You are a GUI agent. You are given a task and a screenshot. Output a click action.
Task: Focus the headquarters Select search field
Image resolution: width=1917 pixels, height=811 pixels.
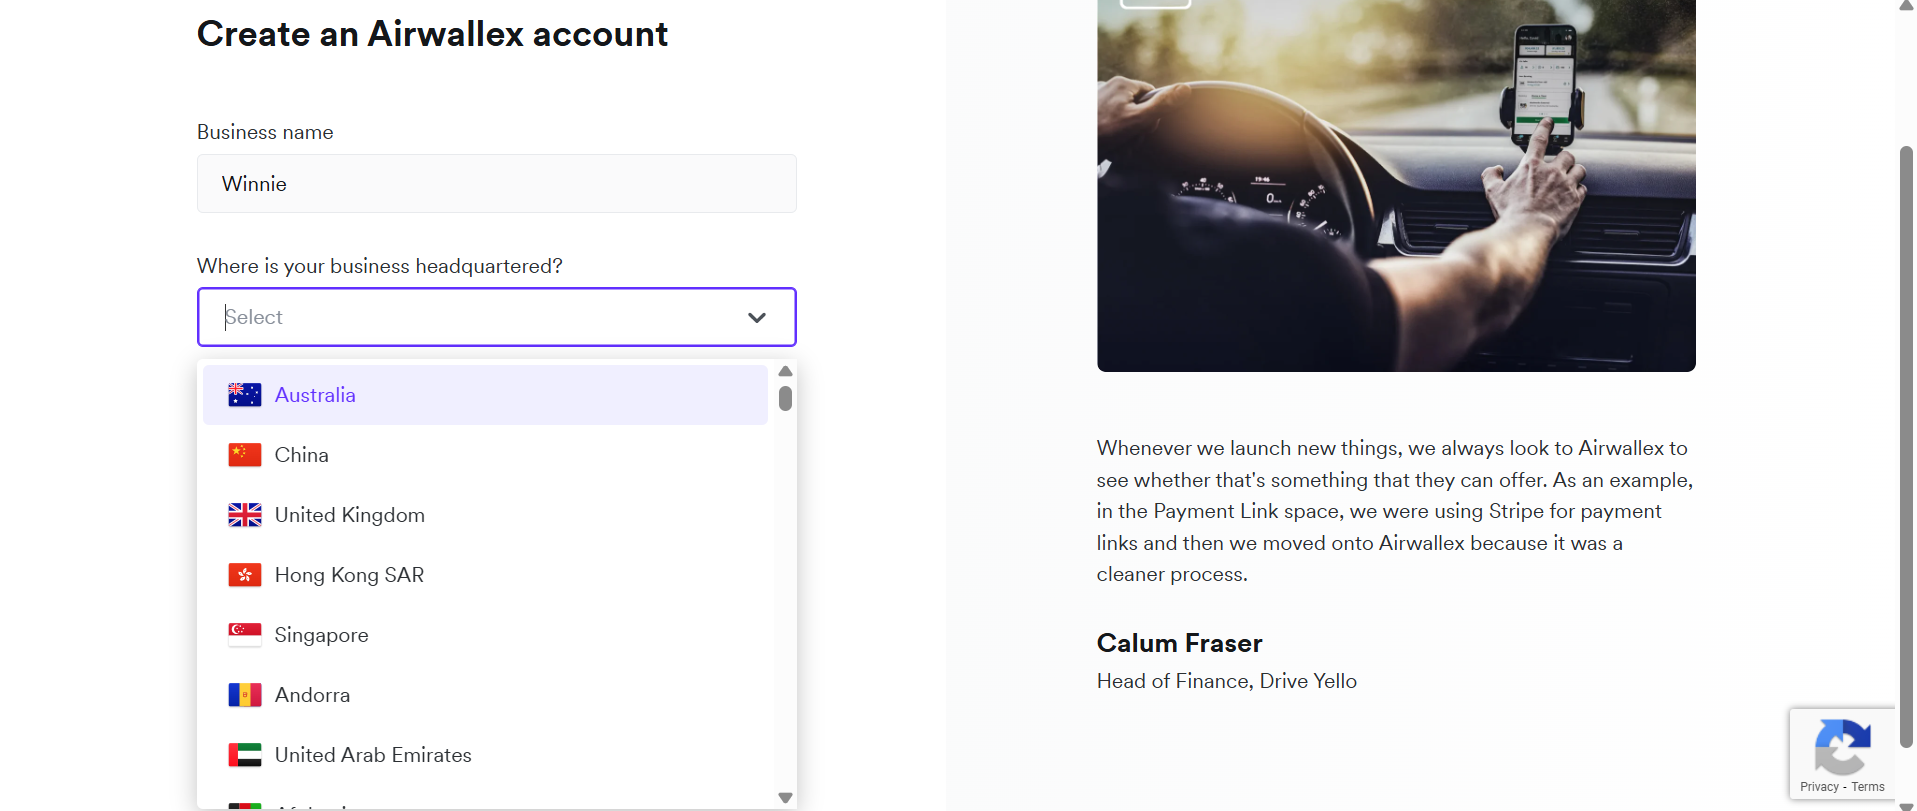[470, 318]
